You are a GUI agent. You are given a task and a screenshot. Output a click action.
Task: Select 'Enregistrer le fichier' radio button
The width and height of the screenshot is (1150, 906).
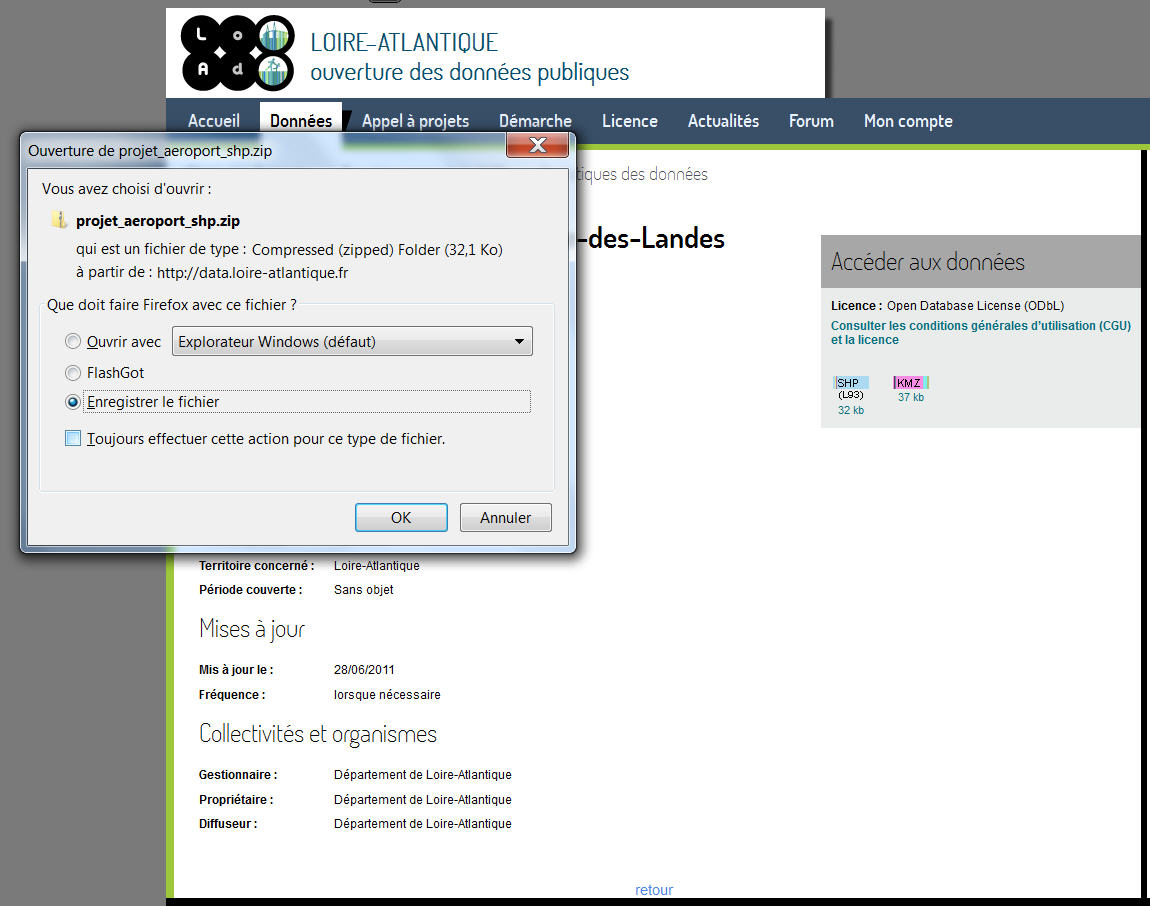click(73, 402)
